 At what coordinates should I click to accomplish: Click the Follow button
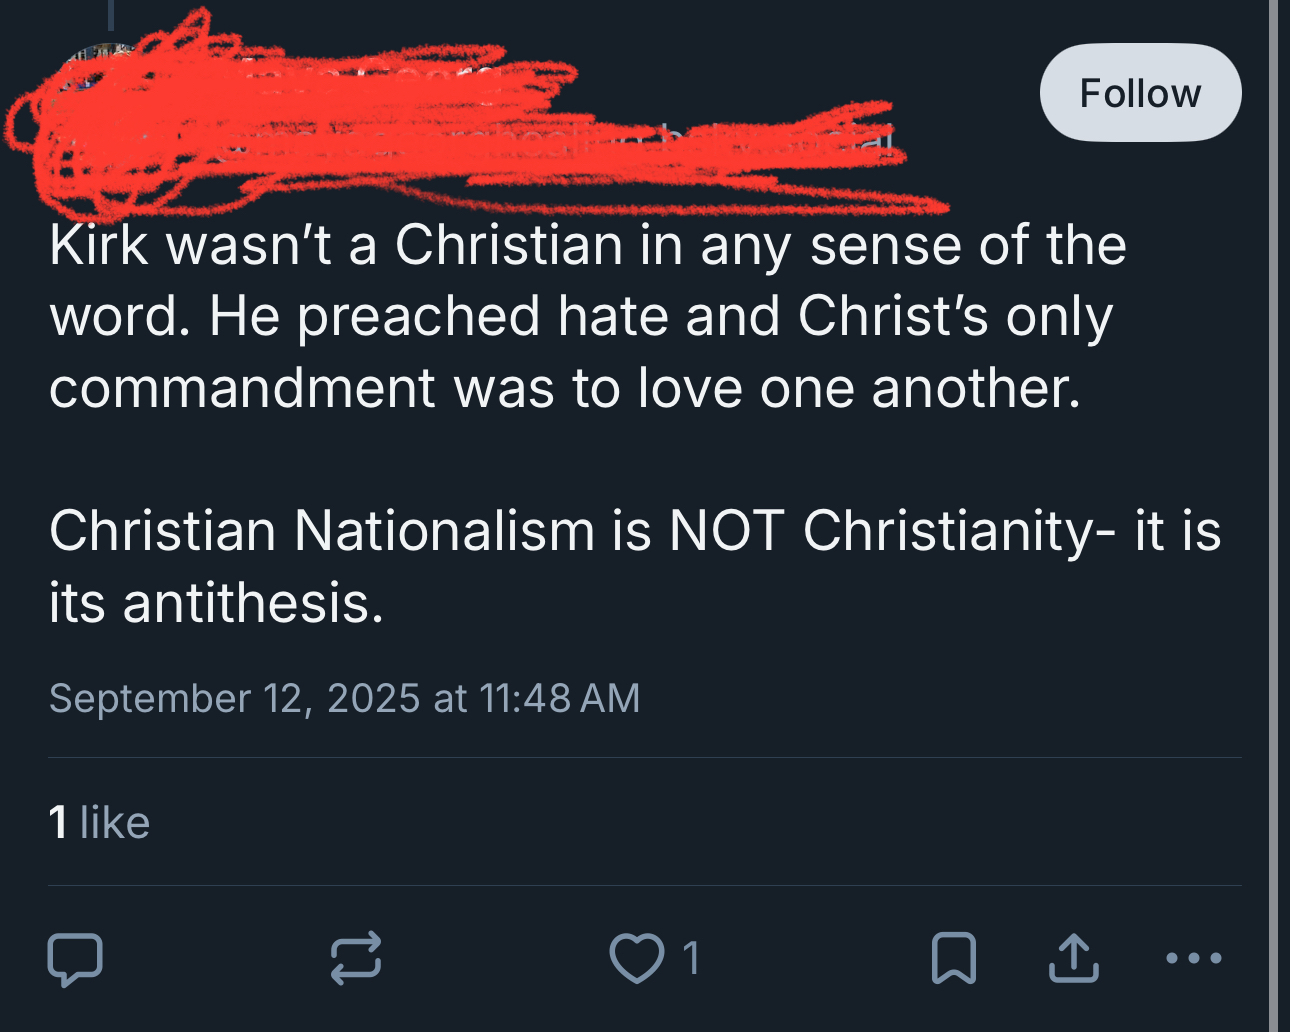pos(1140,93)
